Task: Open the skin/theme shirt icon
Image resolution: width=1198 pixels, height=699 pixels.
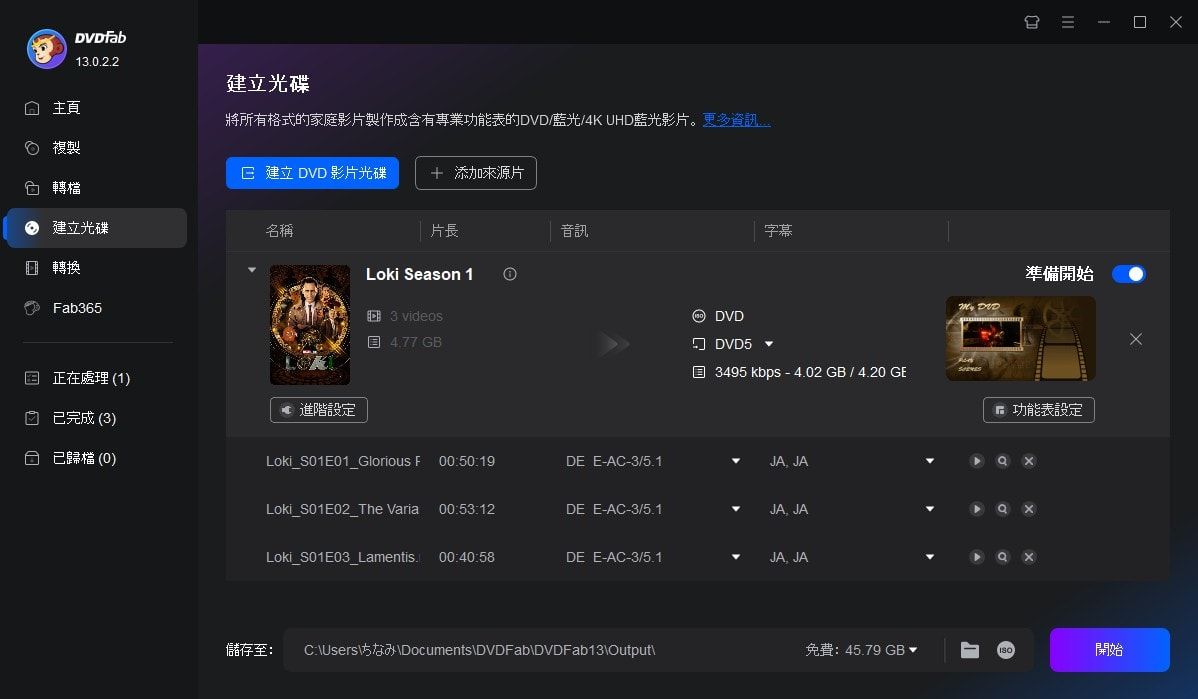Action: coord(1031,22)
